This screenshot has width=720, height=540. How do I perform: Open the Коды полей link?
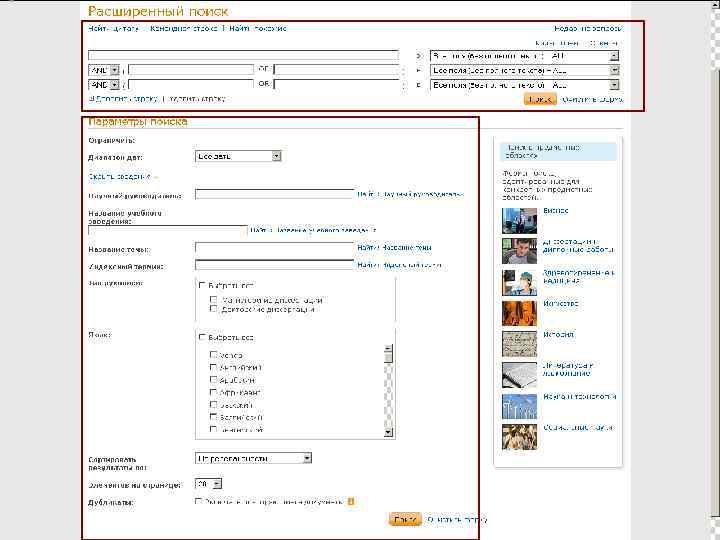(557, 43)
